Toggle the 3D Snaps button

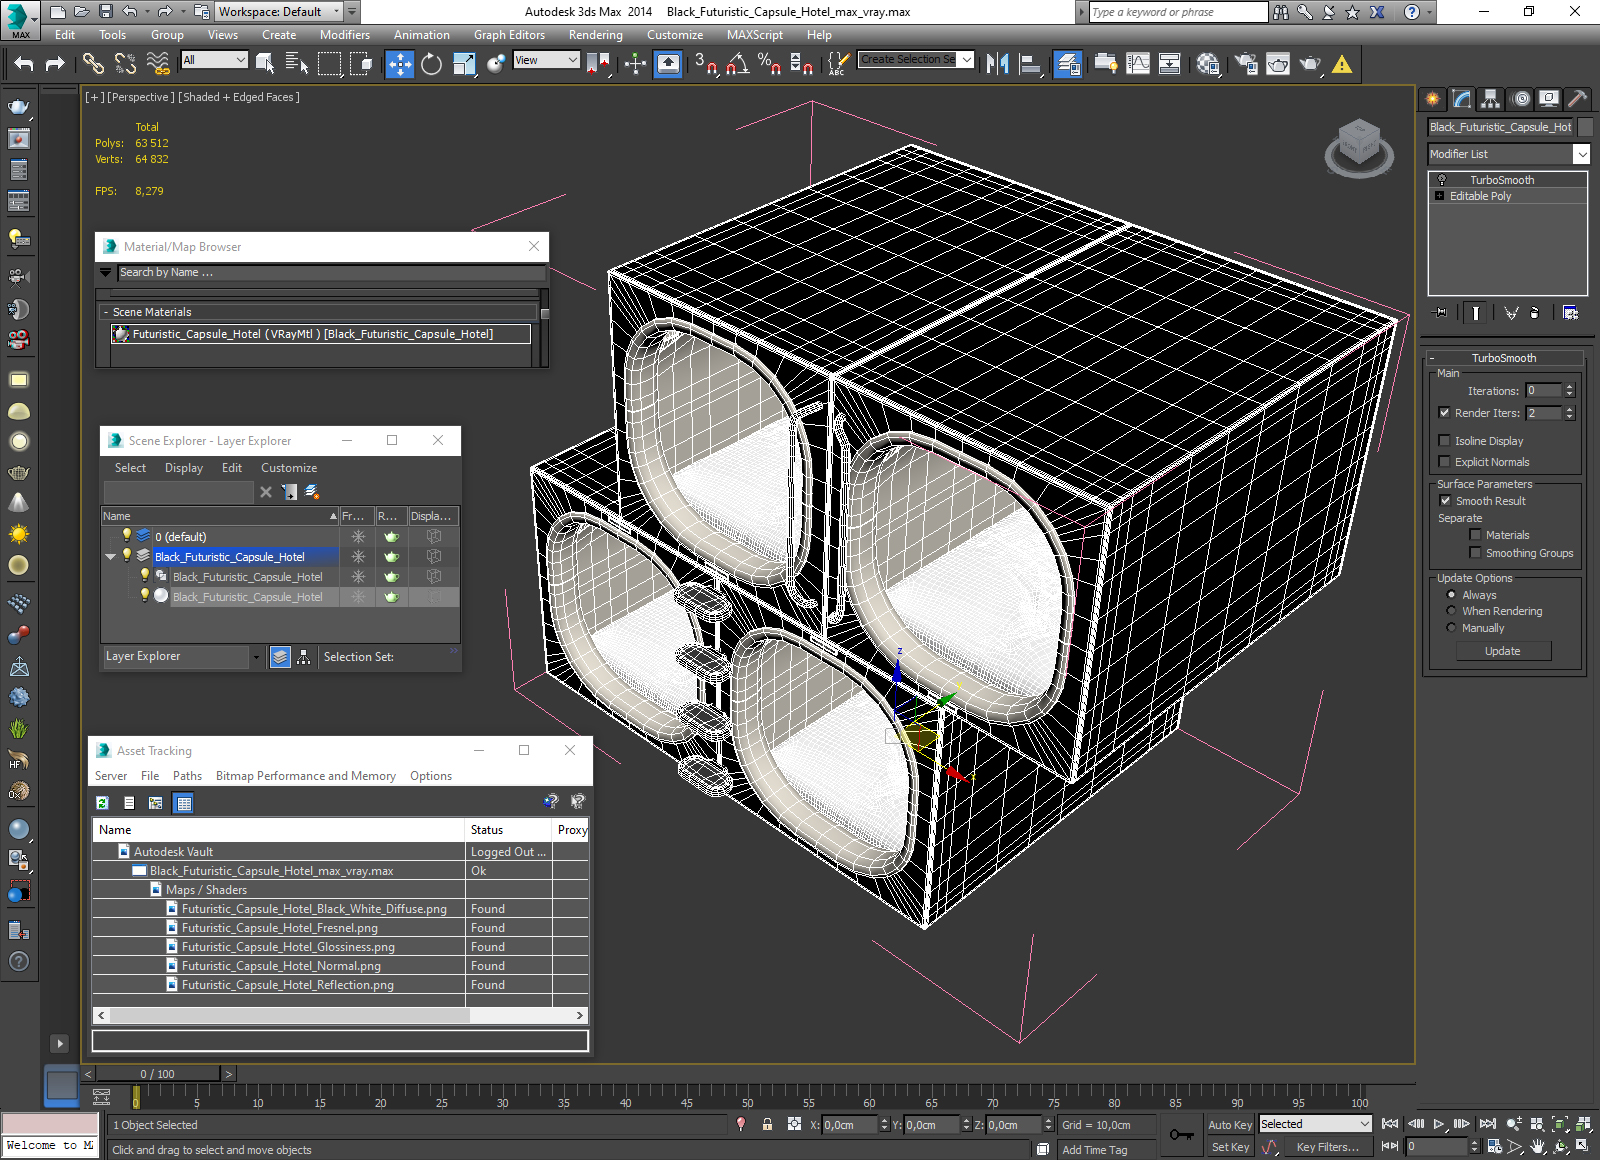(x=706, y=64)
